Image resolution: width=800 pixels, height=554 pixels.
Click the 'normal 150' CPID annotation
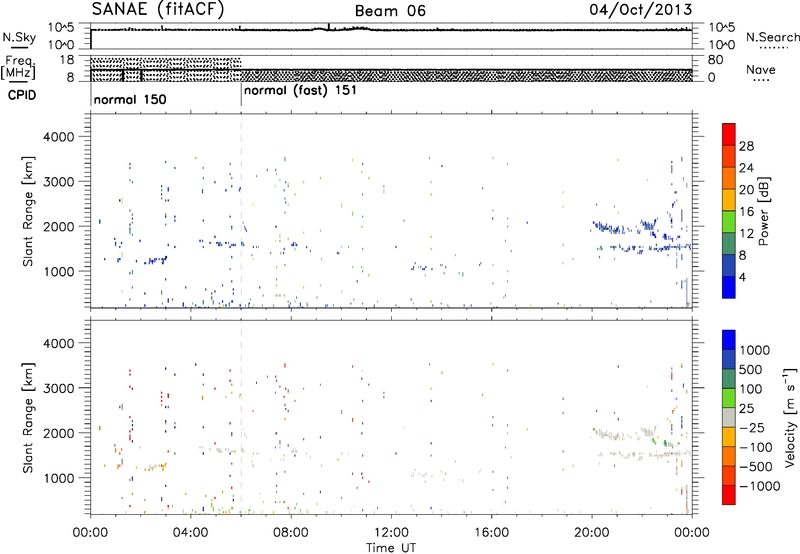click(x=130, y=99)
